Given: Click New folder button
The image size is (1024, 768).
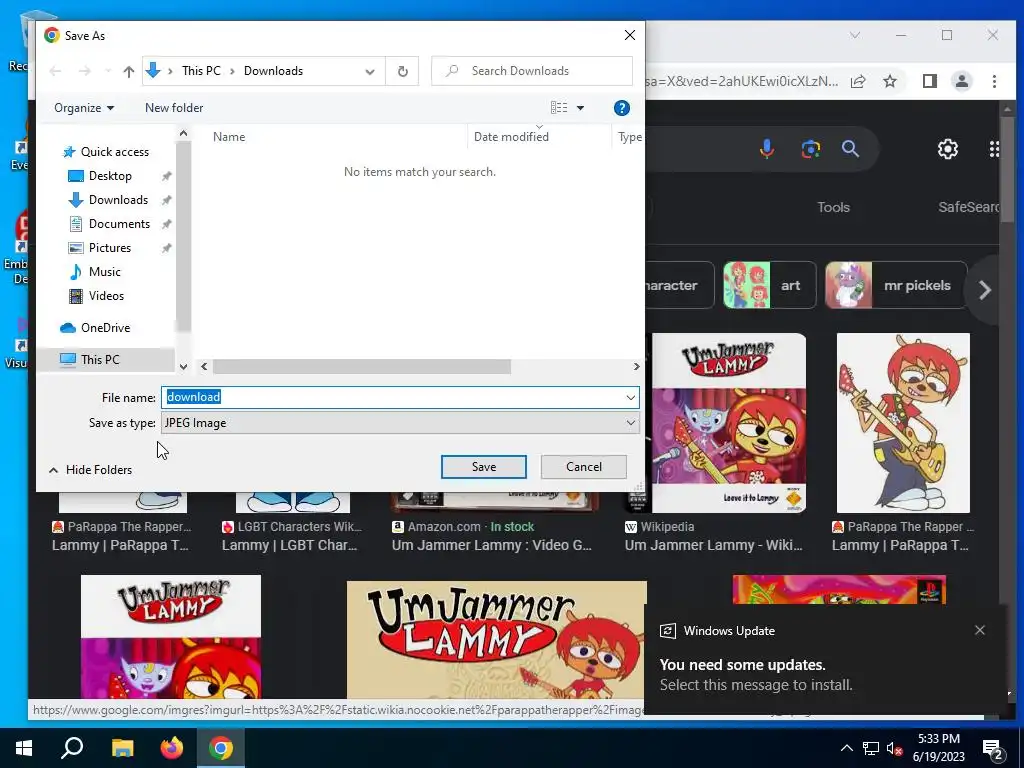Looking at the screenshot, I should tap(174, 108).
